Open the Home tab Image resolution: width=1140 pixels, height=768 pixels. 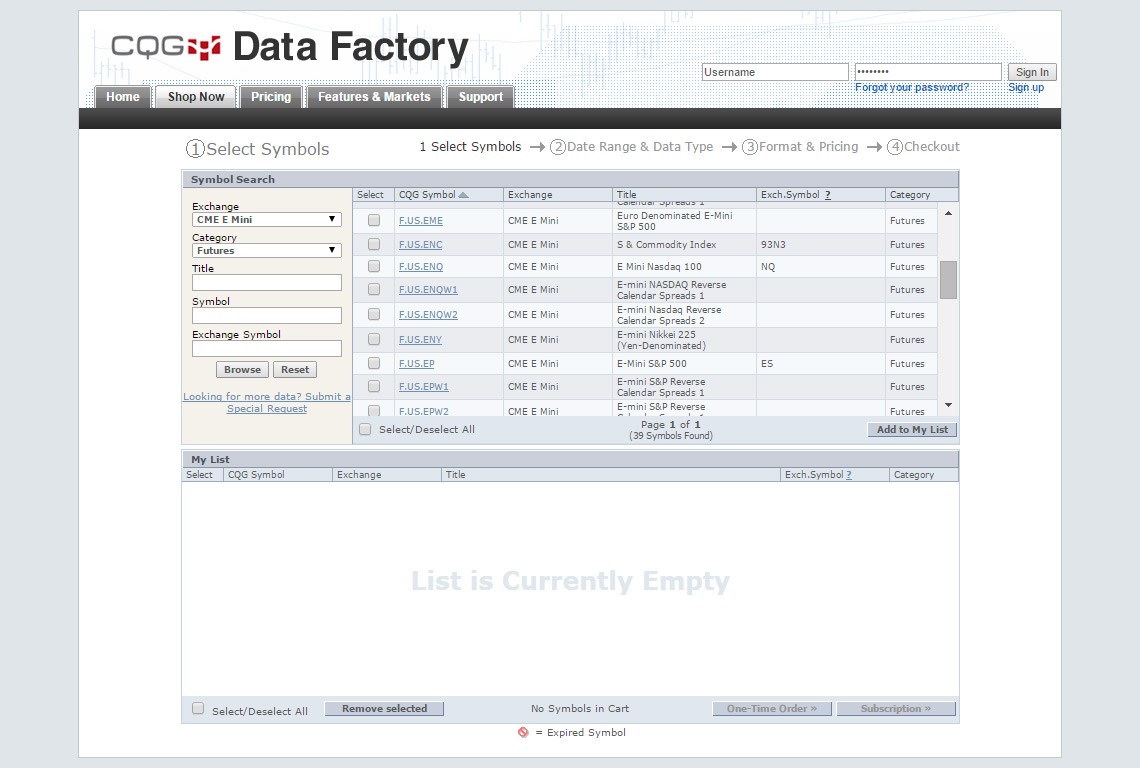click(123, 97)
